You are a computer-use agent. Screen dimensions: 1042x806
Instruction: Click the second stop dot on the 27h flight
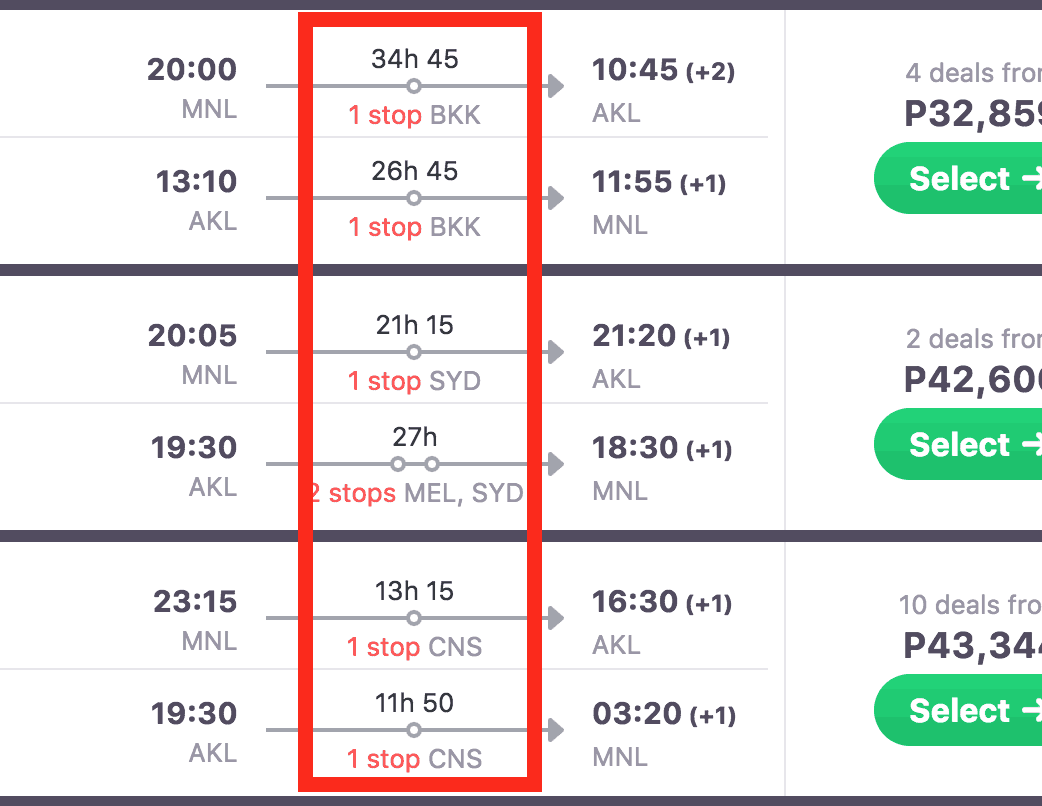pyautogui.click(x=432, y=464)
